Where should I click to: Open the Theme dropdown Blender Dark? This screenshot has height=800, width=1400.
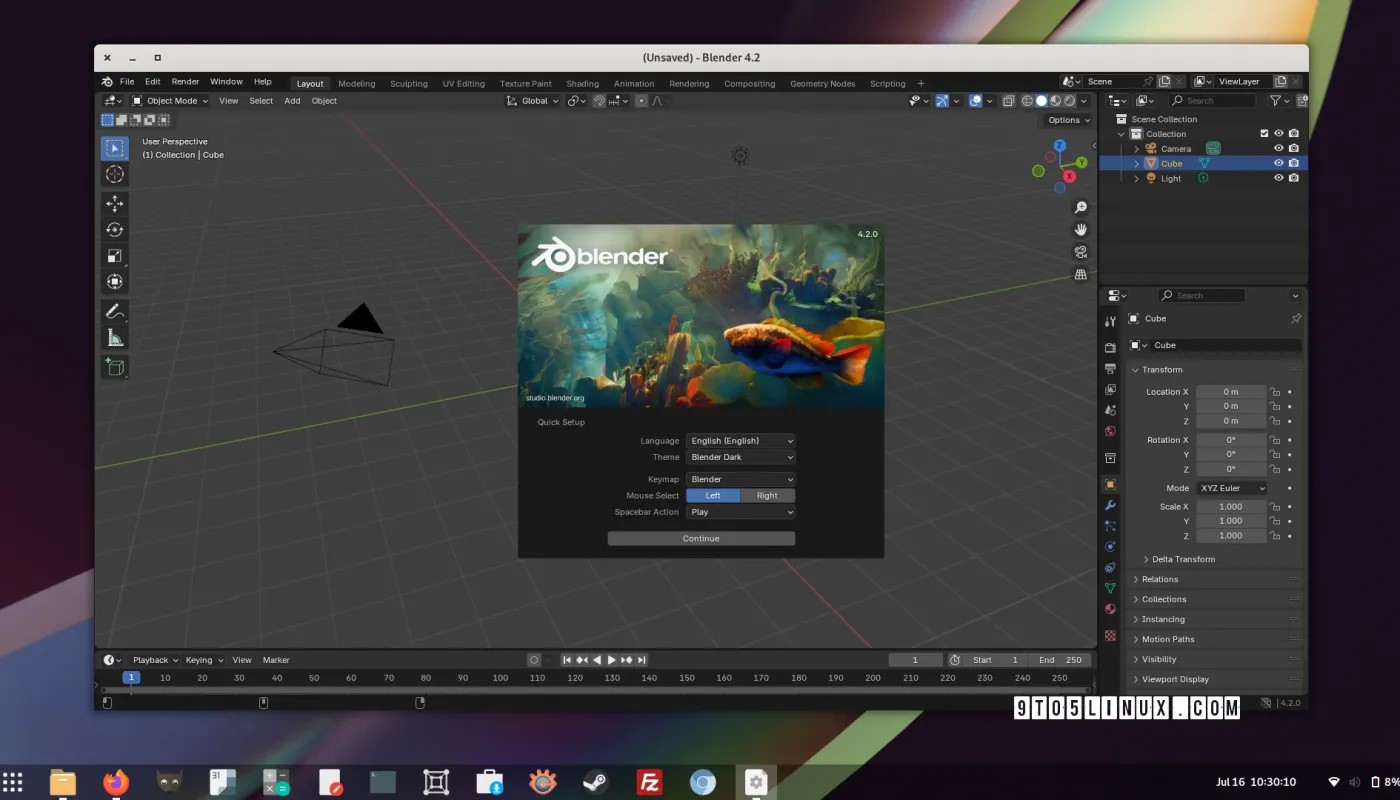click(741, 457)
